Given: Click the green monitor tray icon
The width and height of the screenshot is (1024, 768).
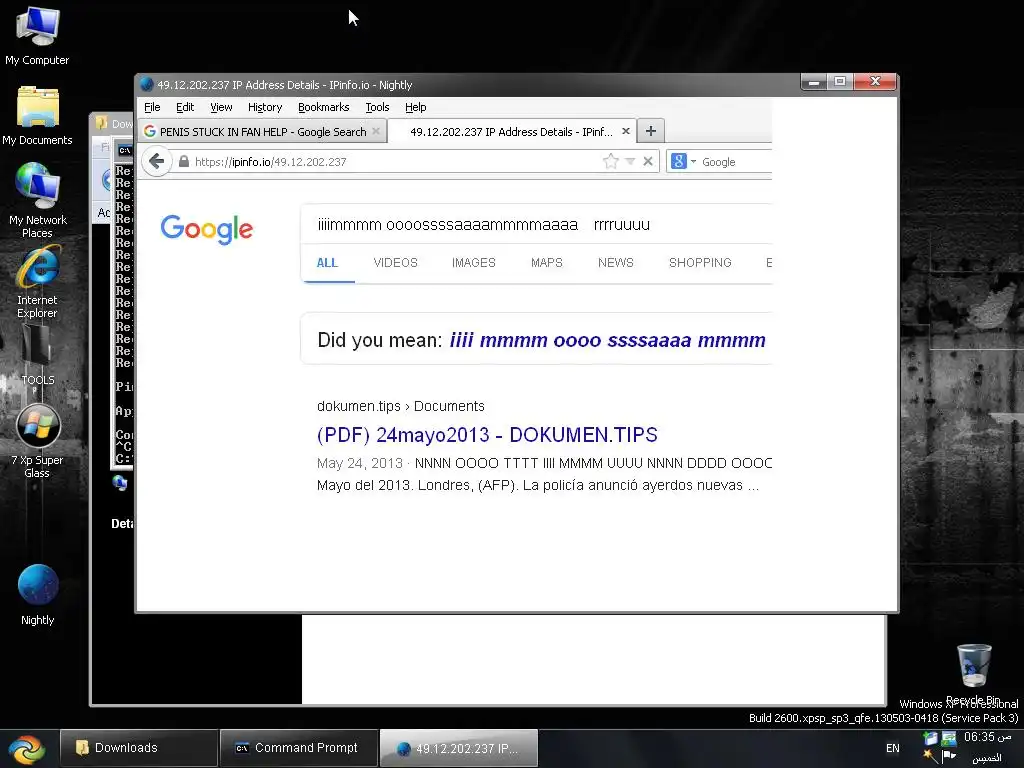Looking at the screenshot, I should pos(949,739).
